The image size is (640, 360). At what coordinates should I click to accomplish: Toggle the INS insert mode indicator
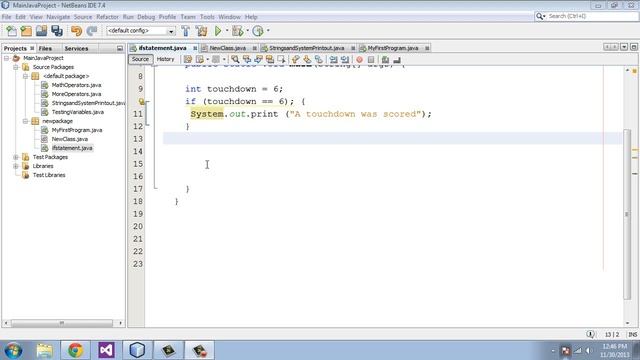point(632,334)
